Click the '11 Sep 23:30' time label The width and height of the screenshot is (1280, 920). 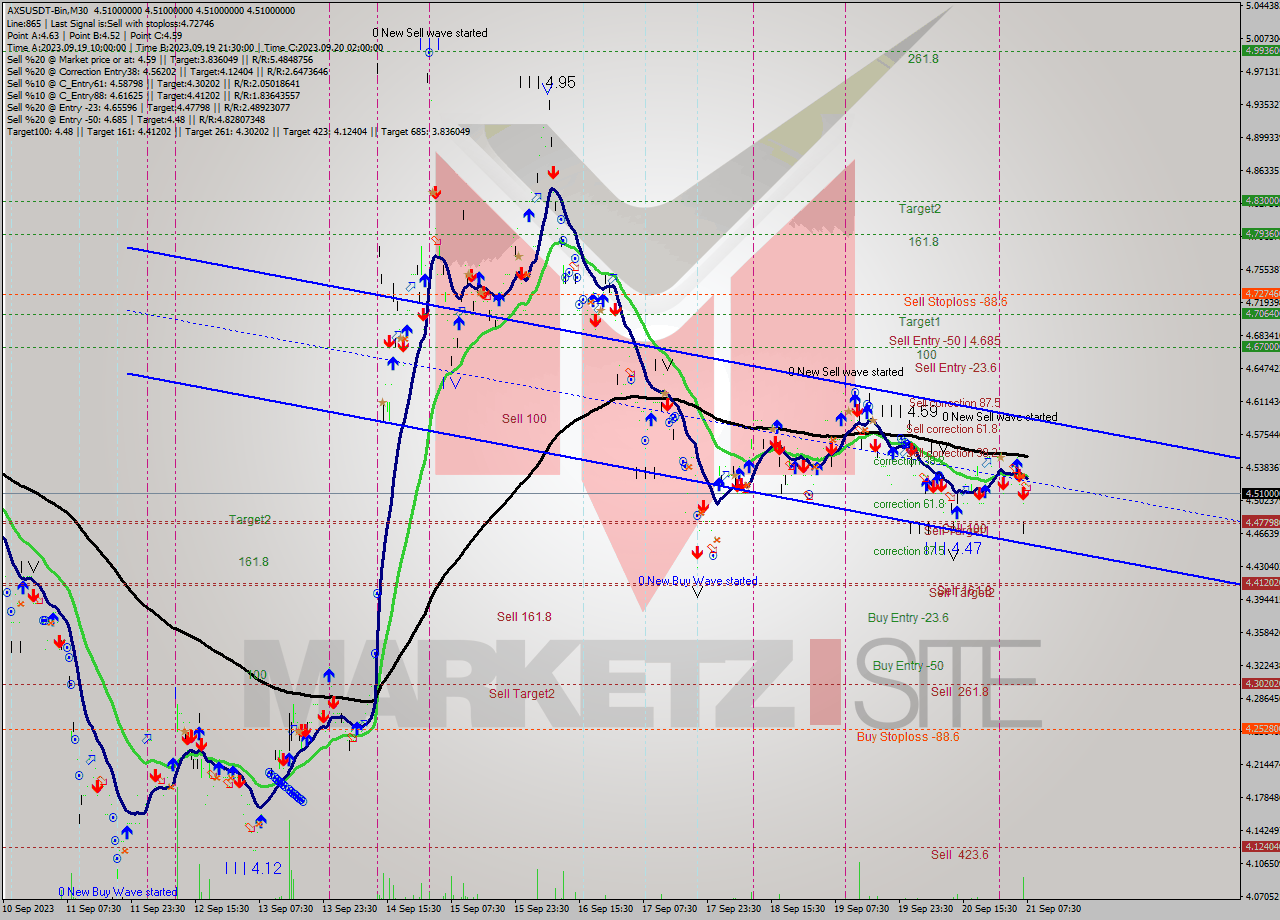coord(159,909)
